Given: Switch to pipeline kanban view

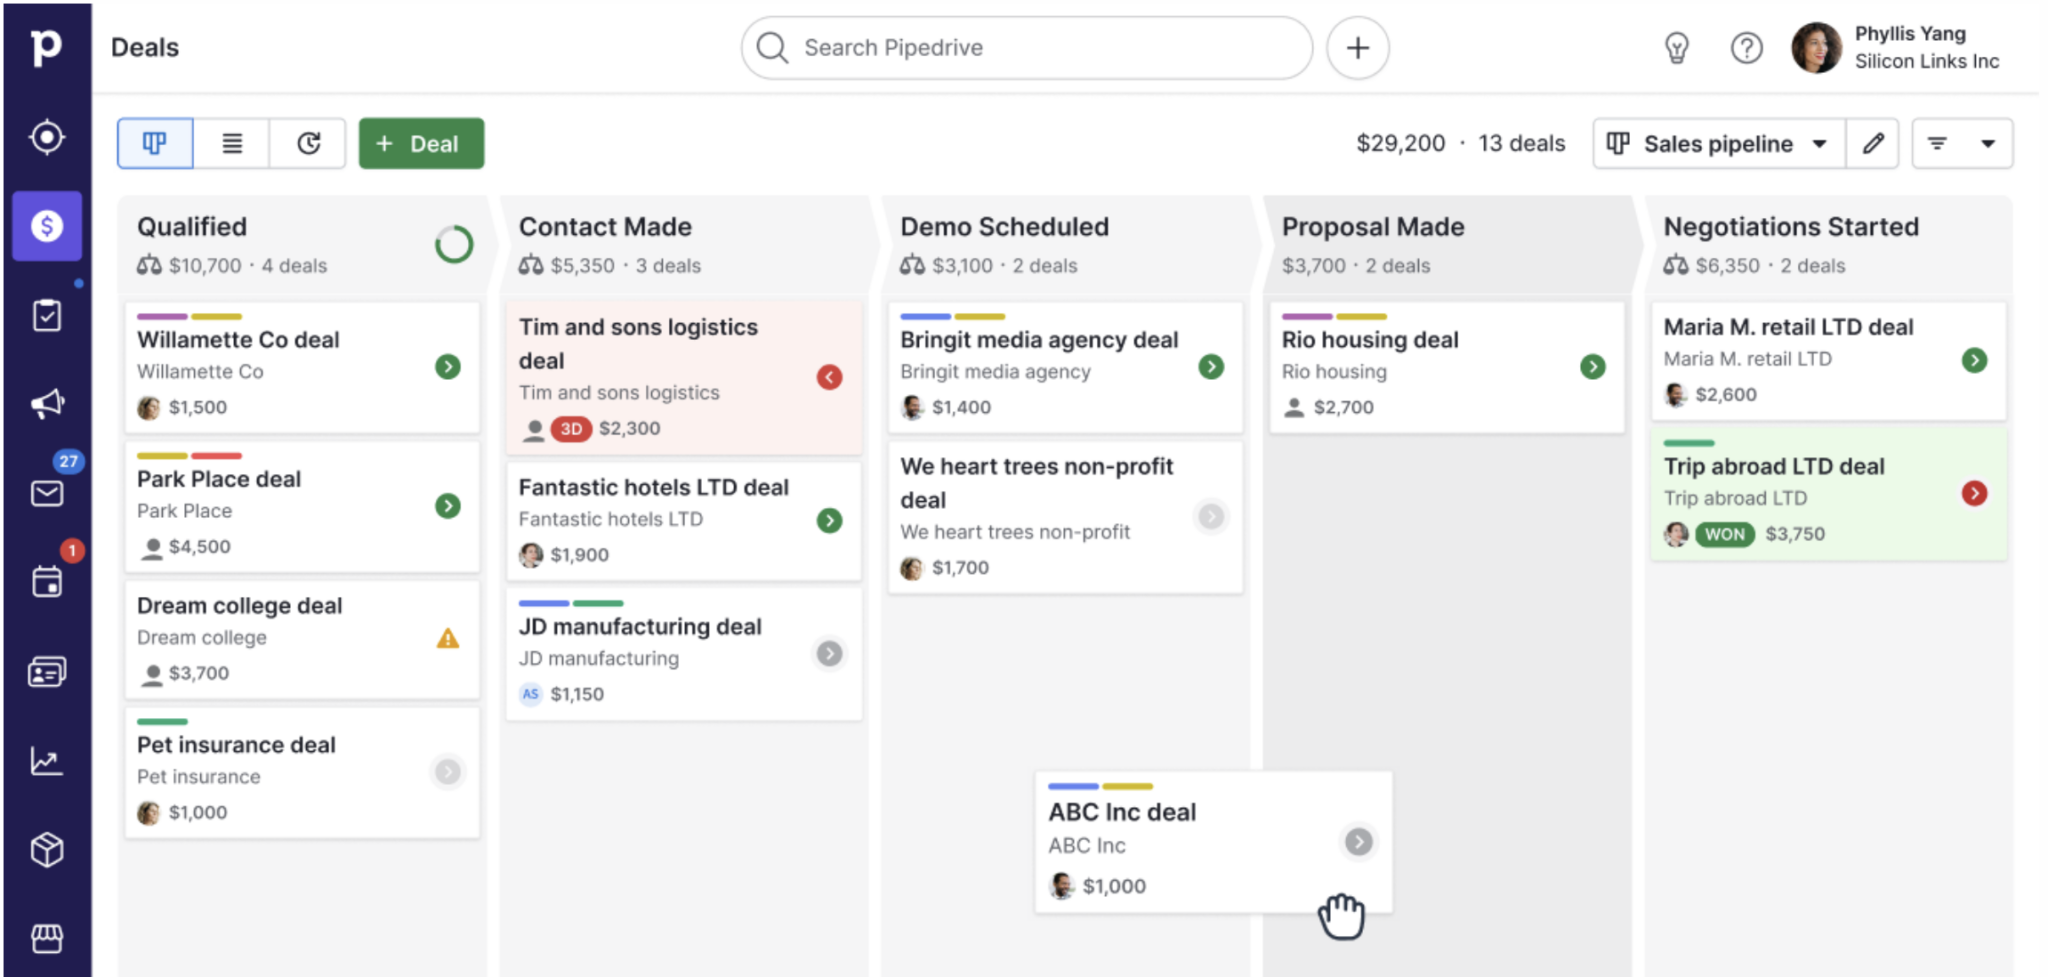Looking at the screenshot, I should (x=155, y=143).
